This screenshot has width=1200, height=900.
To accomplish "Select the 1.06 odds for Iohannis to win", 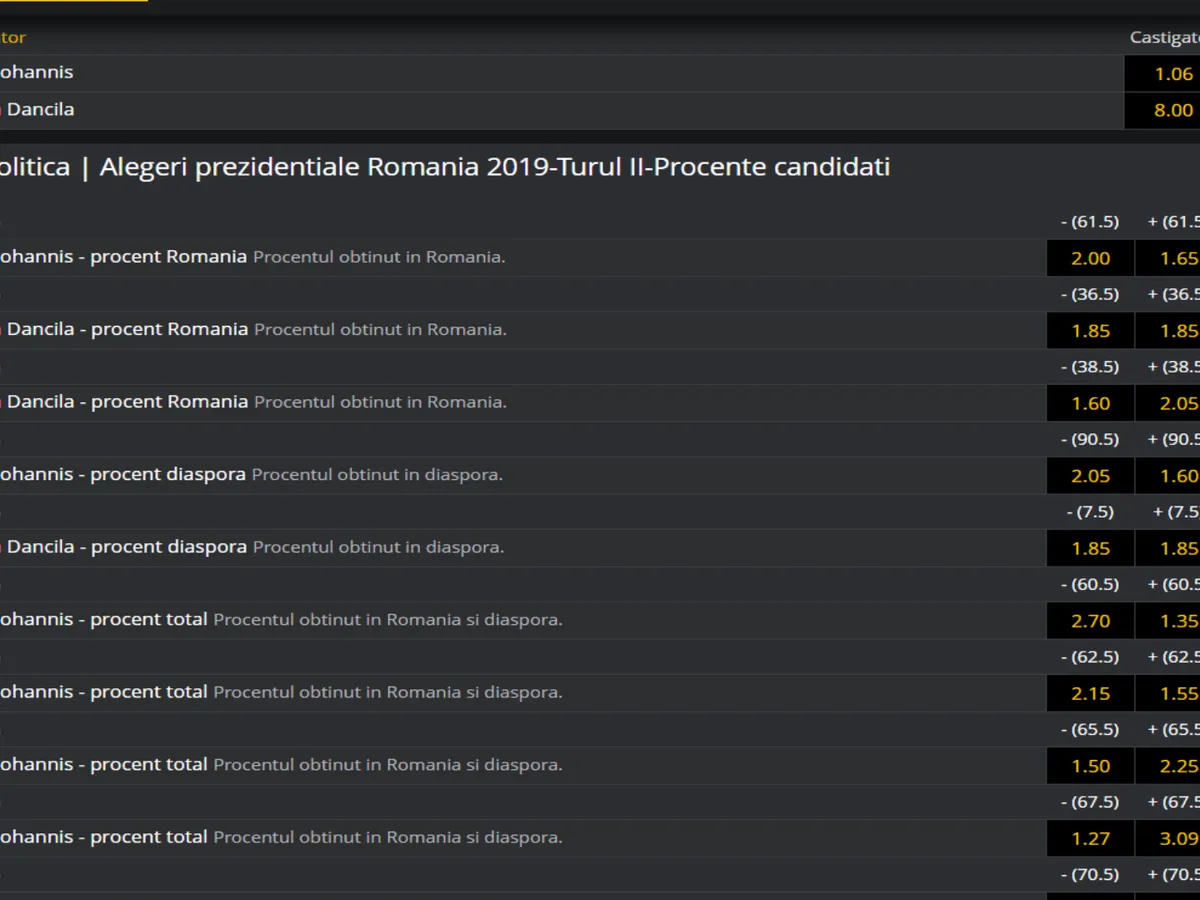I will 1162,74.
